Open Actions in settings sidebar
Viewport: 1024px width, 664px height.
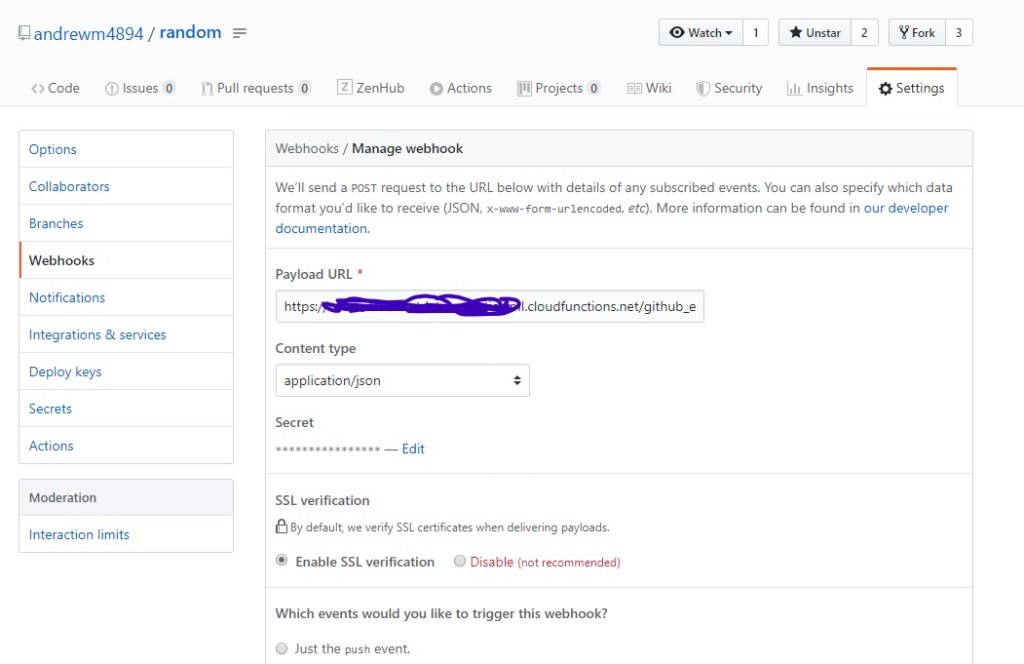tap(126, 446)
